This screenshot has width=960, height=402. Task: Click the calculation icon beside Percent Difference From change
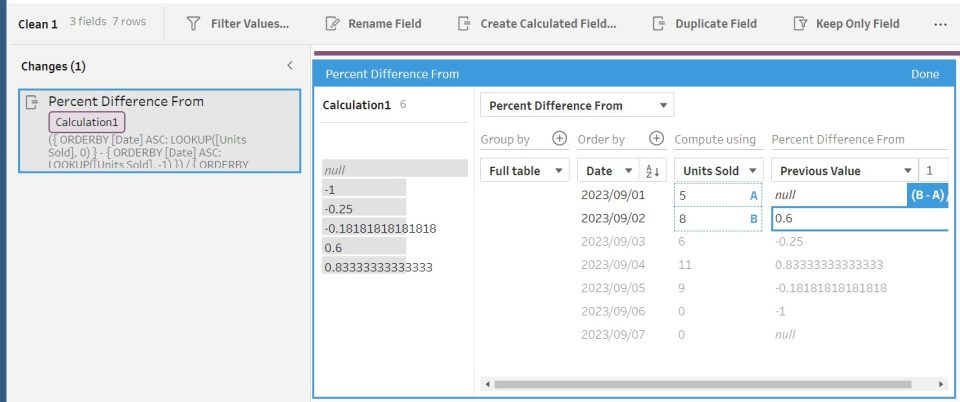[32, 102]
